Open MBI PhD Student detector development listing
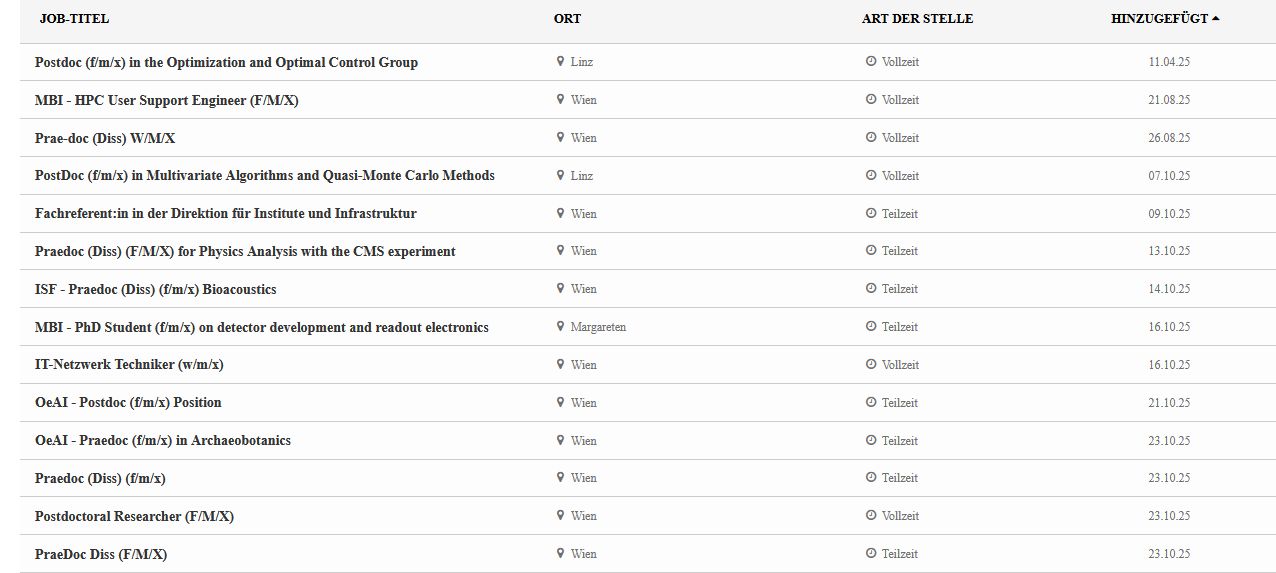 [x=261, y=327]
